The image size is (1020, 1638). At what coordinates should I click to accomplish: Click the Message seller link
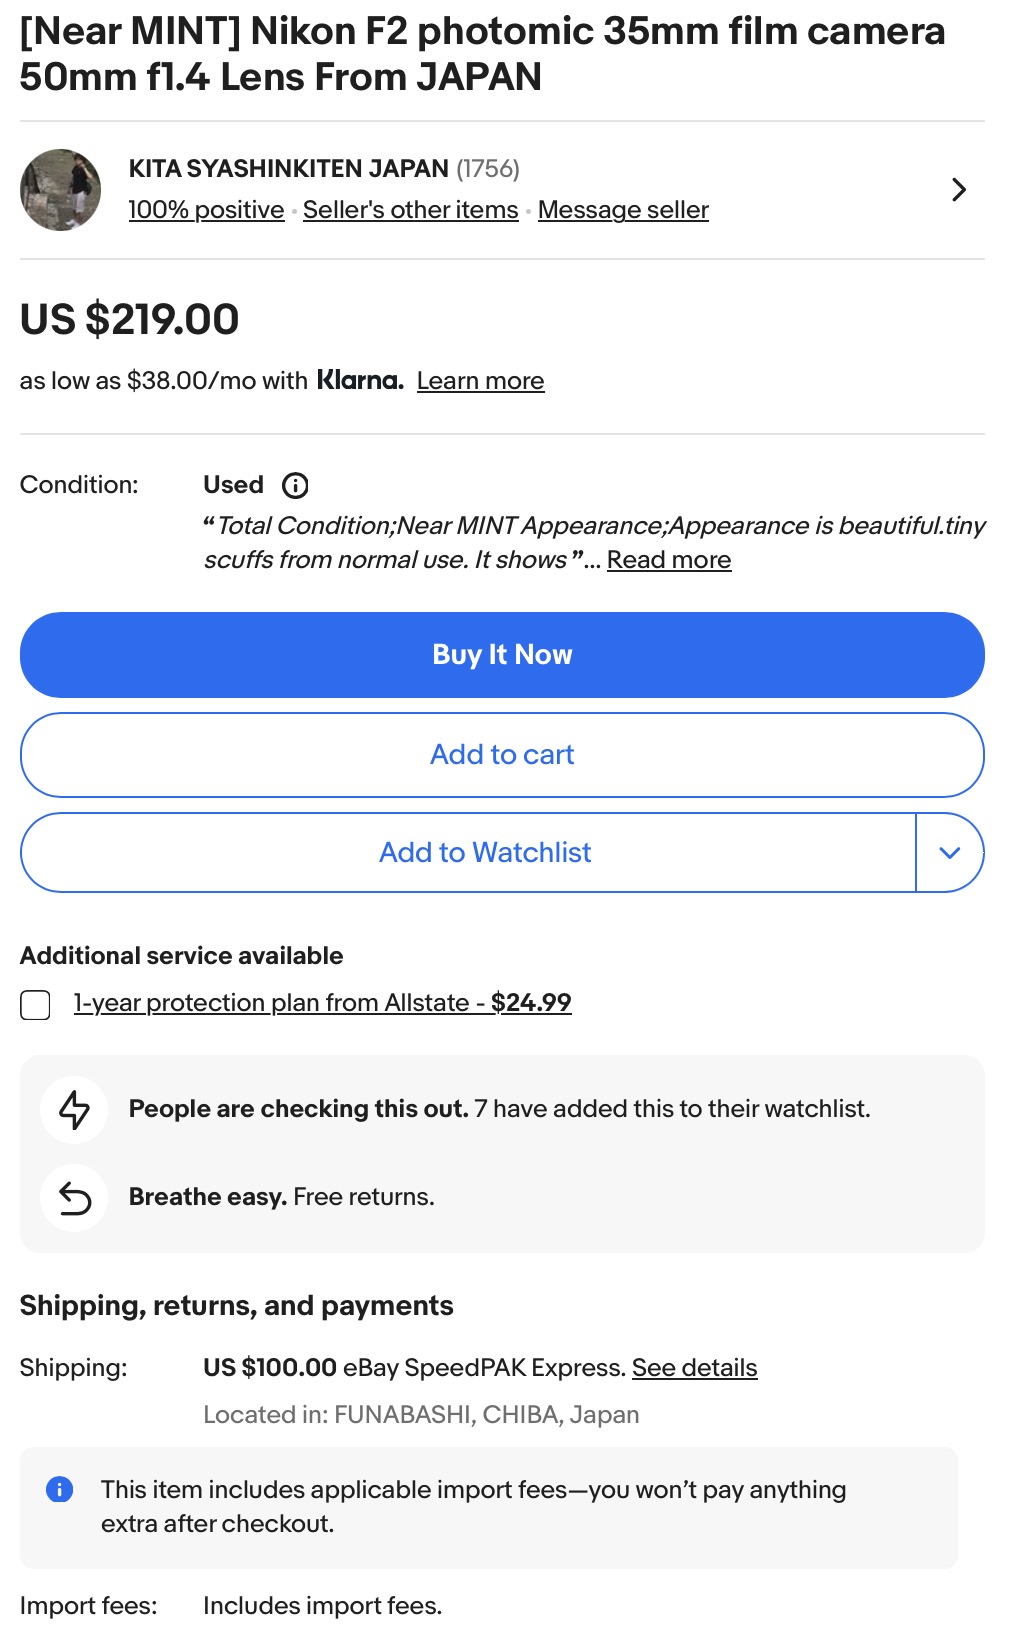click(x=623, y=210)
